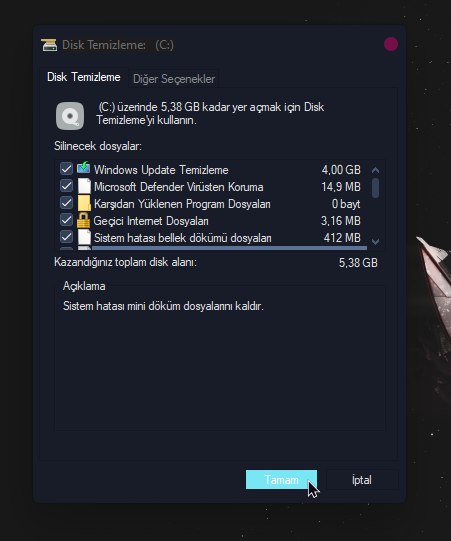The width and height of the screenshot is (451, 541).
Task: Click the 3,16 MB size value
Action: click(x=341, y=221)
